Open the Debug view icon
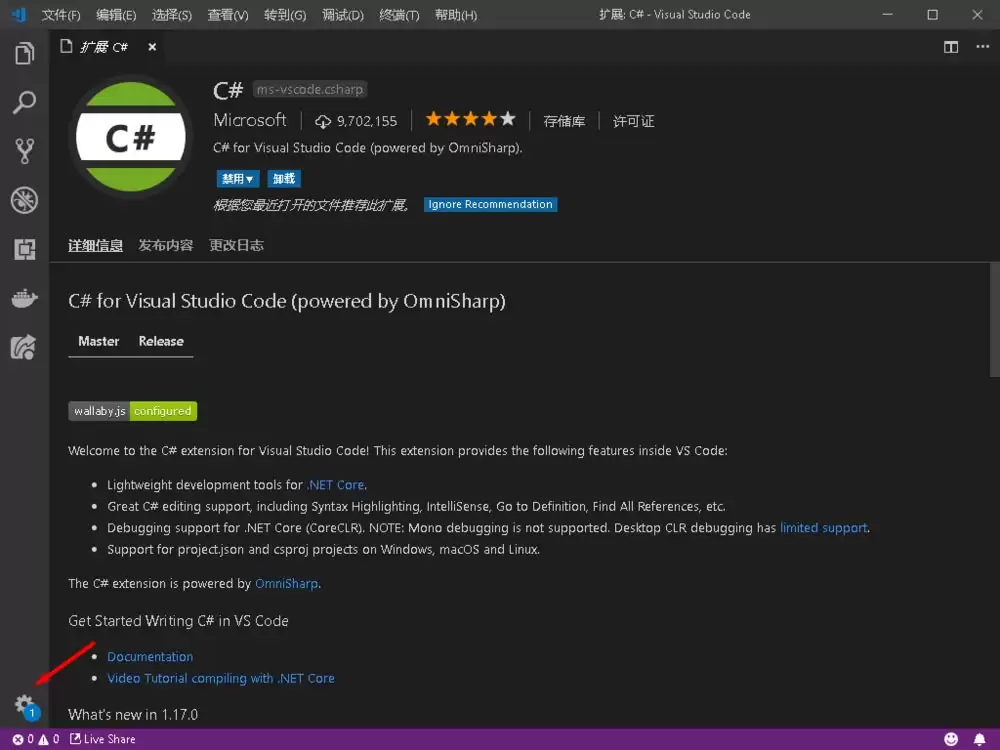1000x750 pixels. [x=24, y=200]
